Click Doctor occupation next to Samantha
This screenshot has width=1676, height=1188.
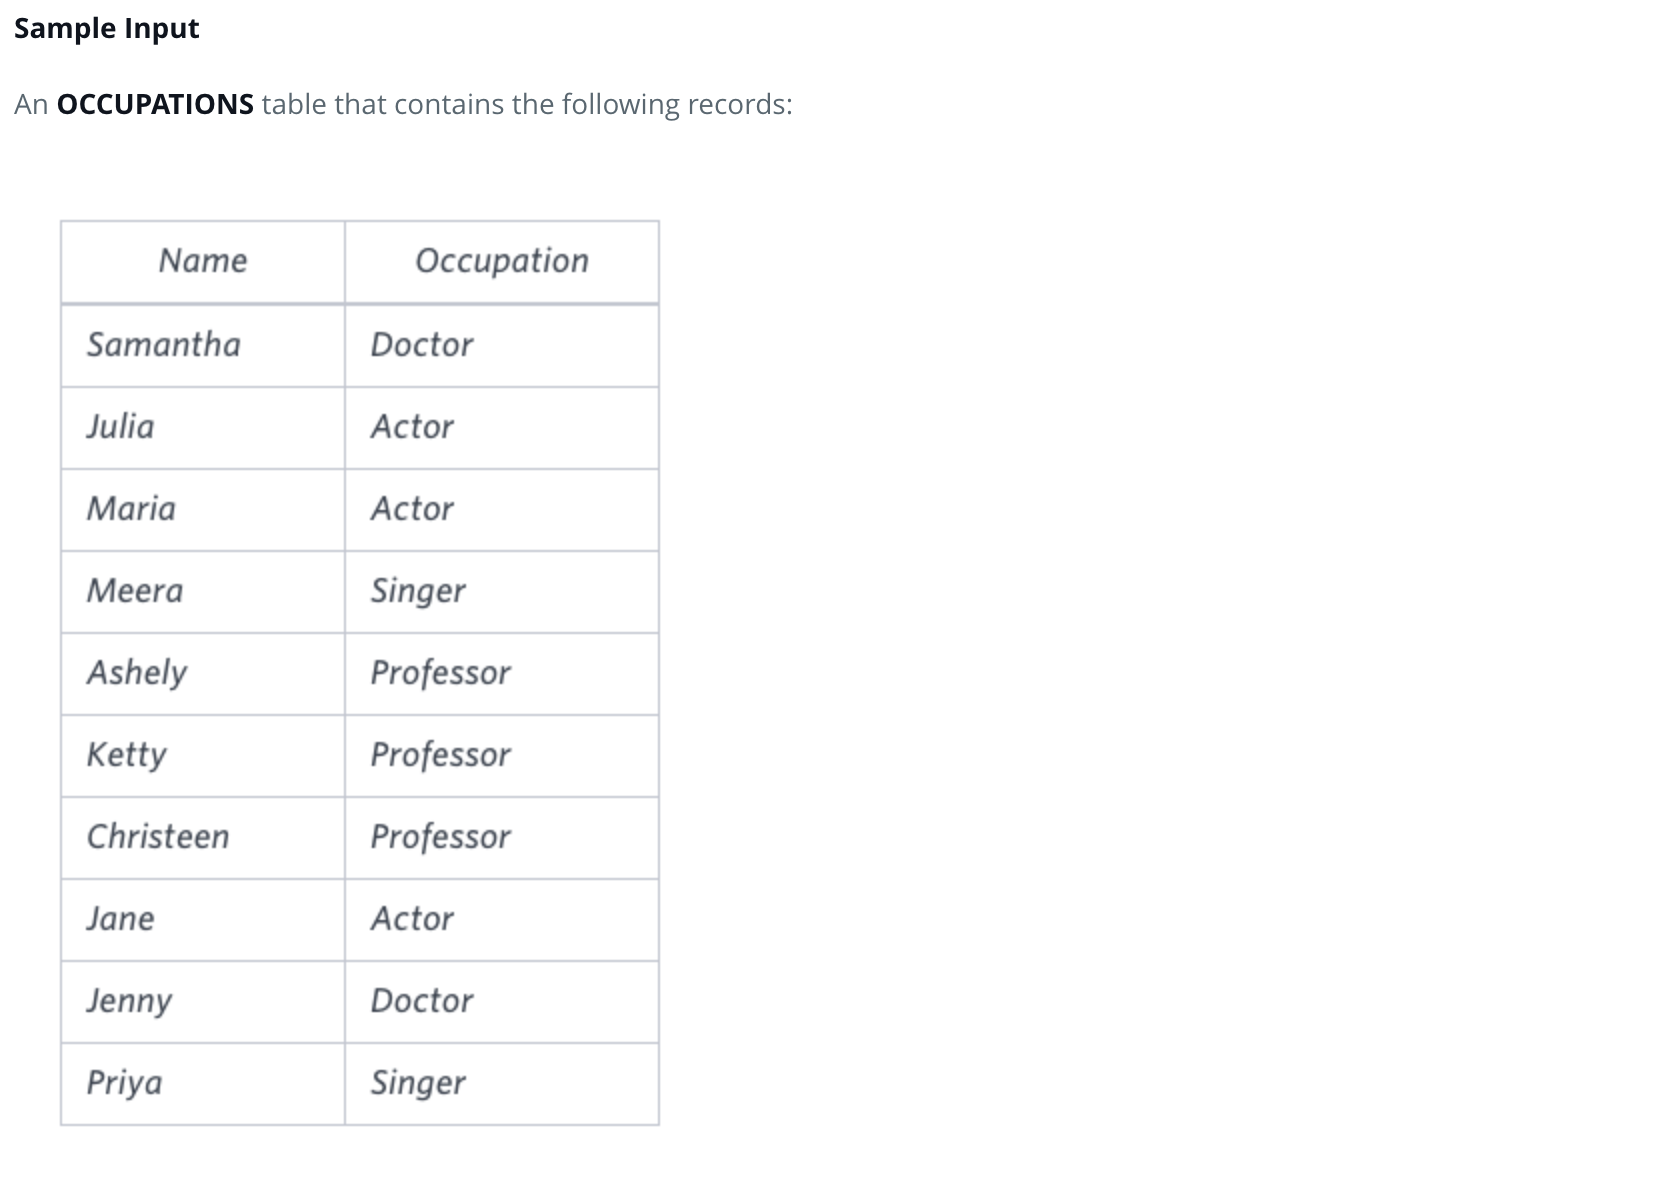tap(502, 346)
